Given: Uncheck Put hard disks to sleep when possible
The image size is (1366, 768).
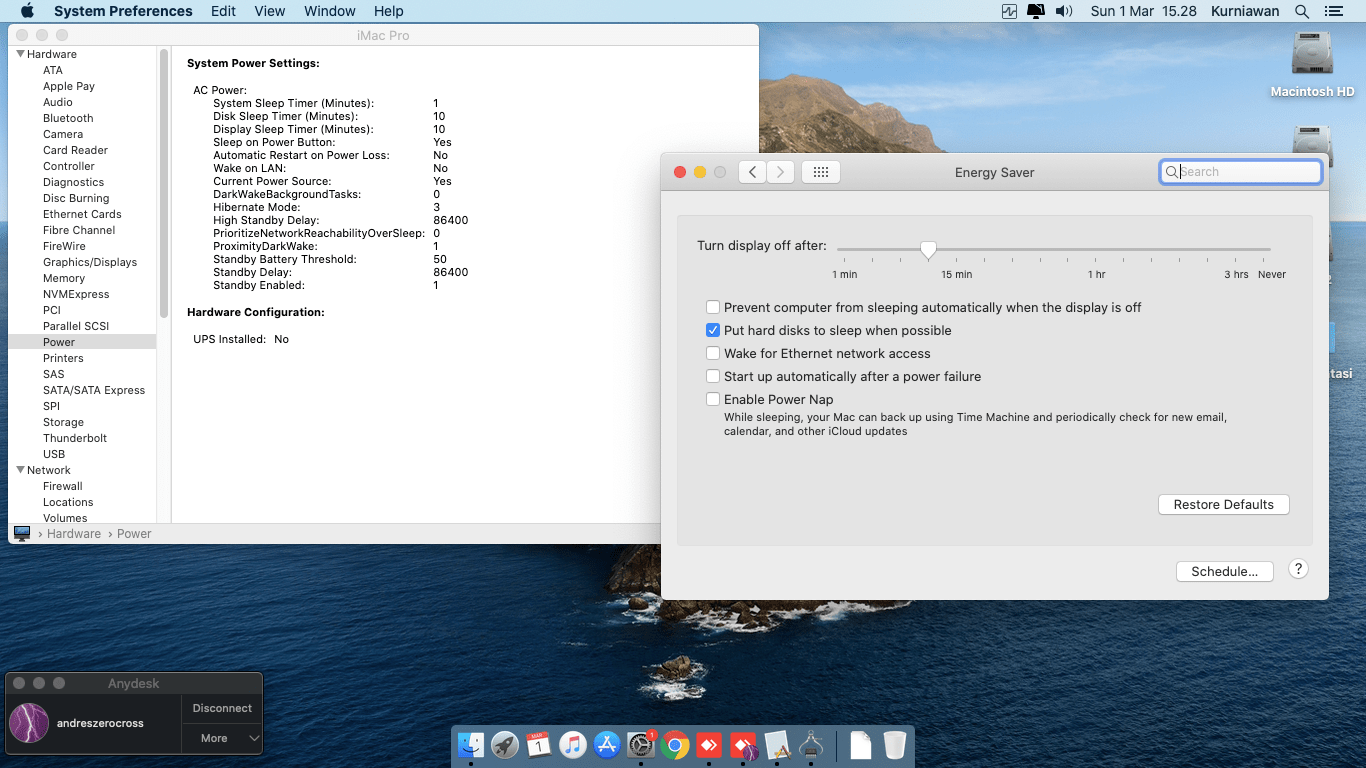Looking at the screenshot, I should click(x=713, y=331).
